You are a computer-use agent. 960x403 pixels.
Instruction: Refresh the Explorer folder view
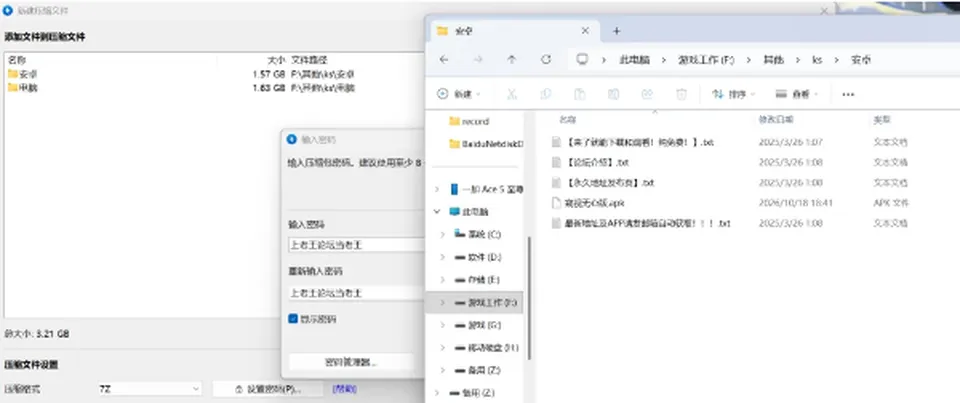[x=546, y=59]
